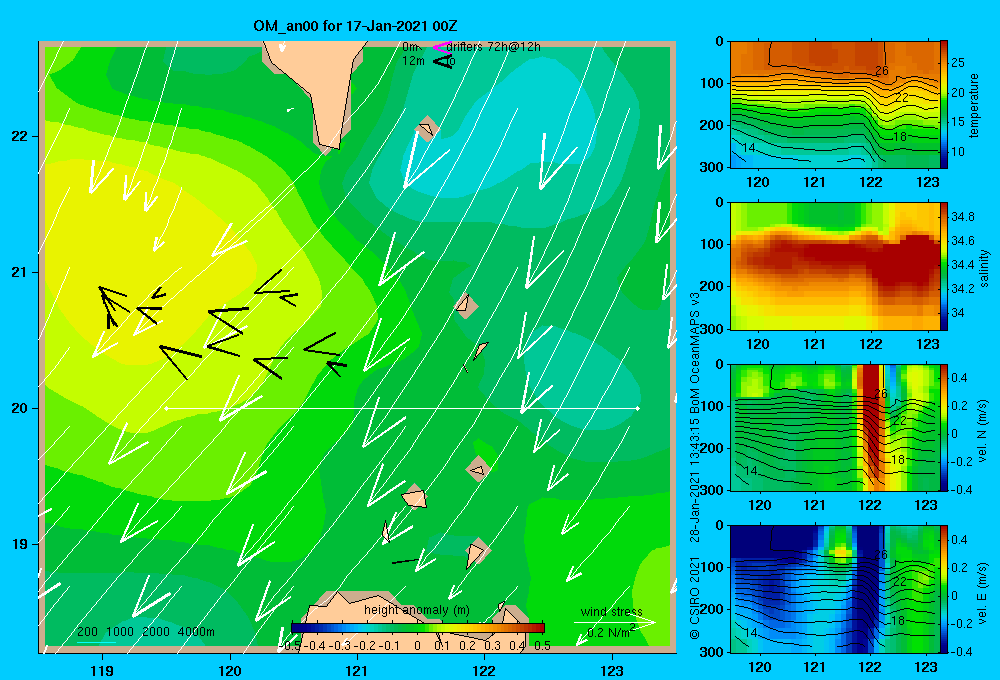This screenshot has width=1000, height=680.
Task: Open the temperature cross-section panel
Action: point(834,105)
